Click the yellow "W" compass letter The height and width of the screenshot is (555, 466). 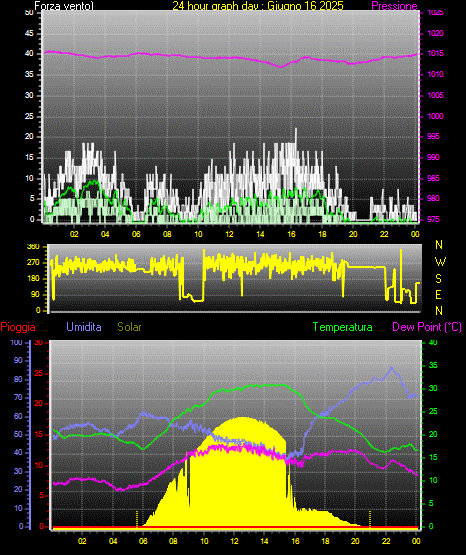click(440, 262)
